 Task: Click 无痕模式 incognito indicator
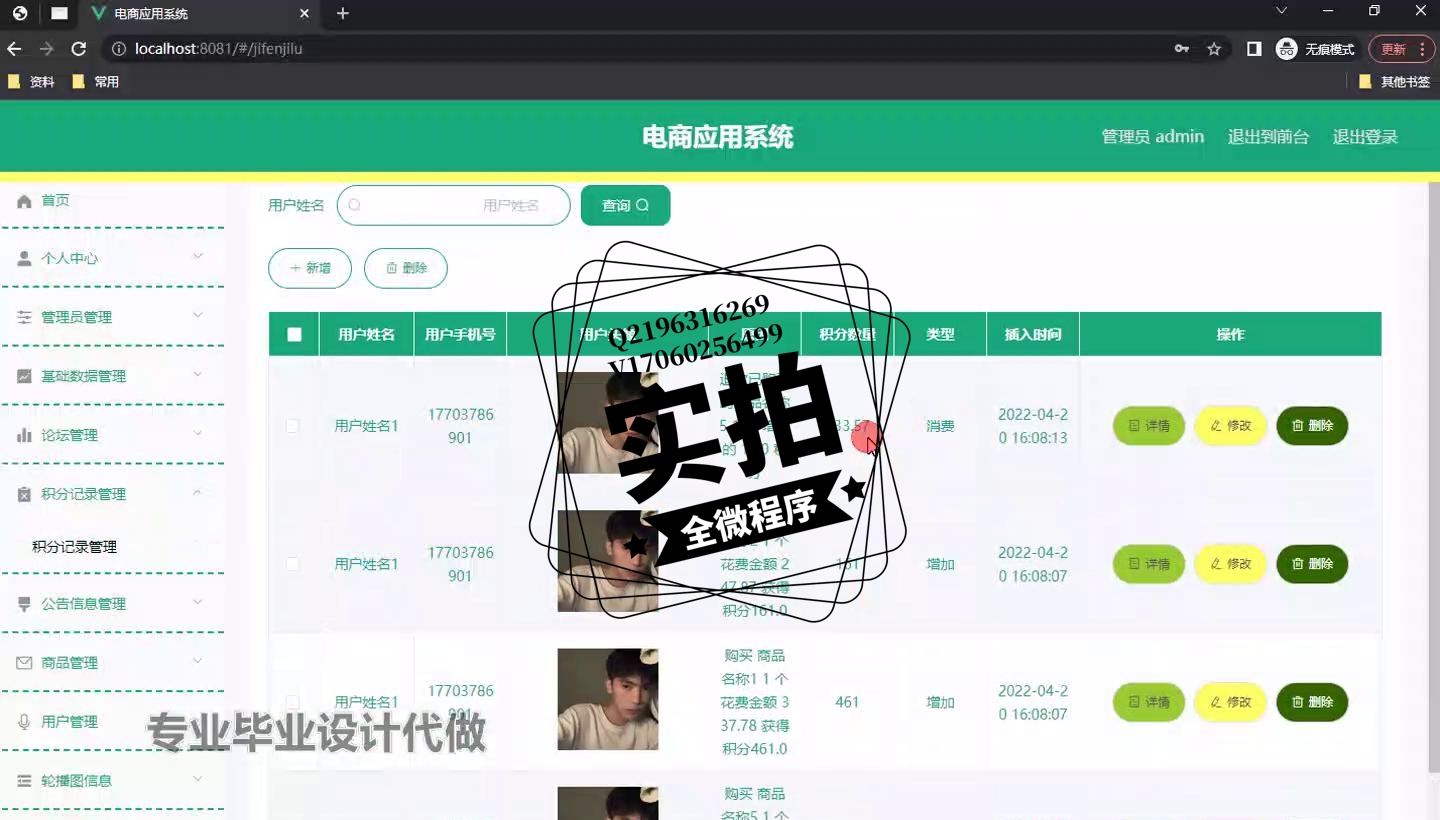(x=1316, y=49)
